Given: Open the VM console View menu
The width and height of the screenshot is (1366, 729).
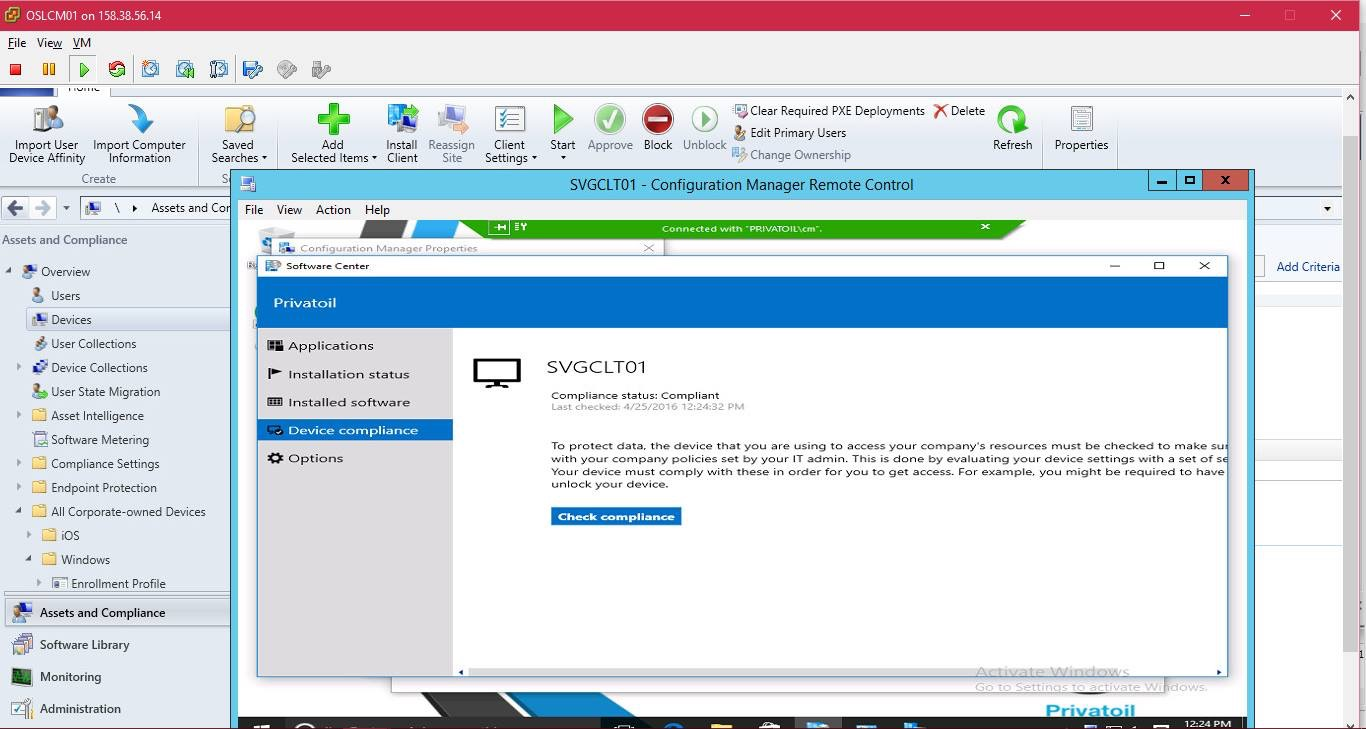Looking at the screenshot, I should coord(49,43).
